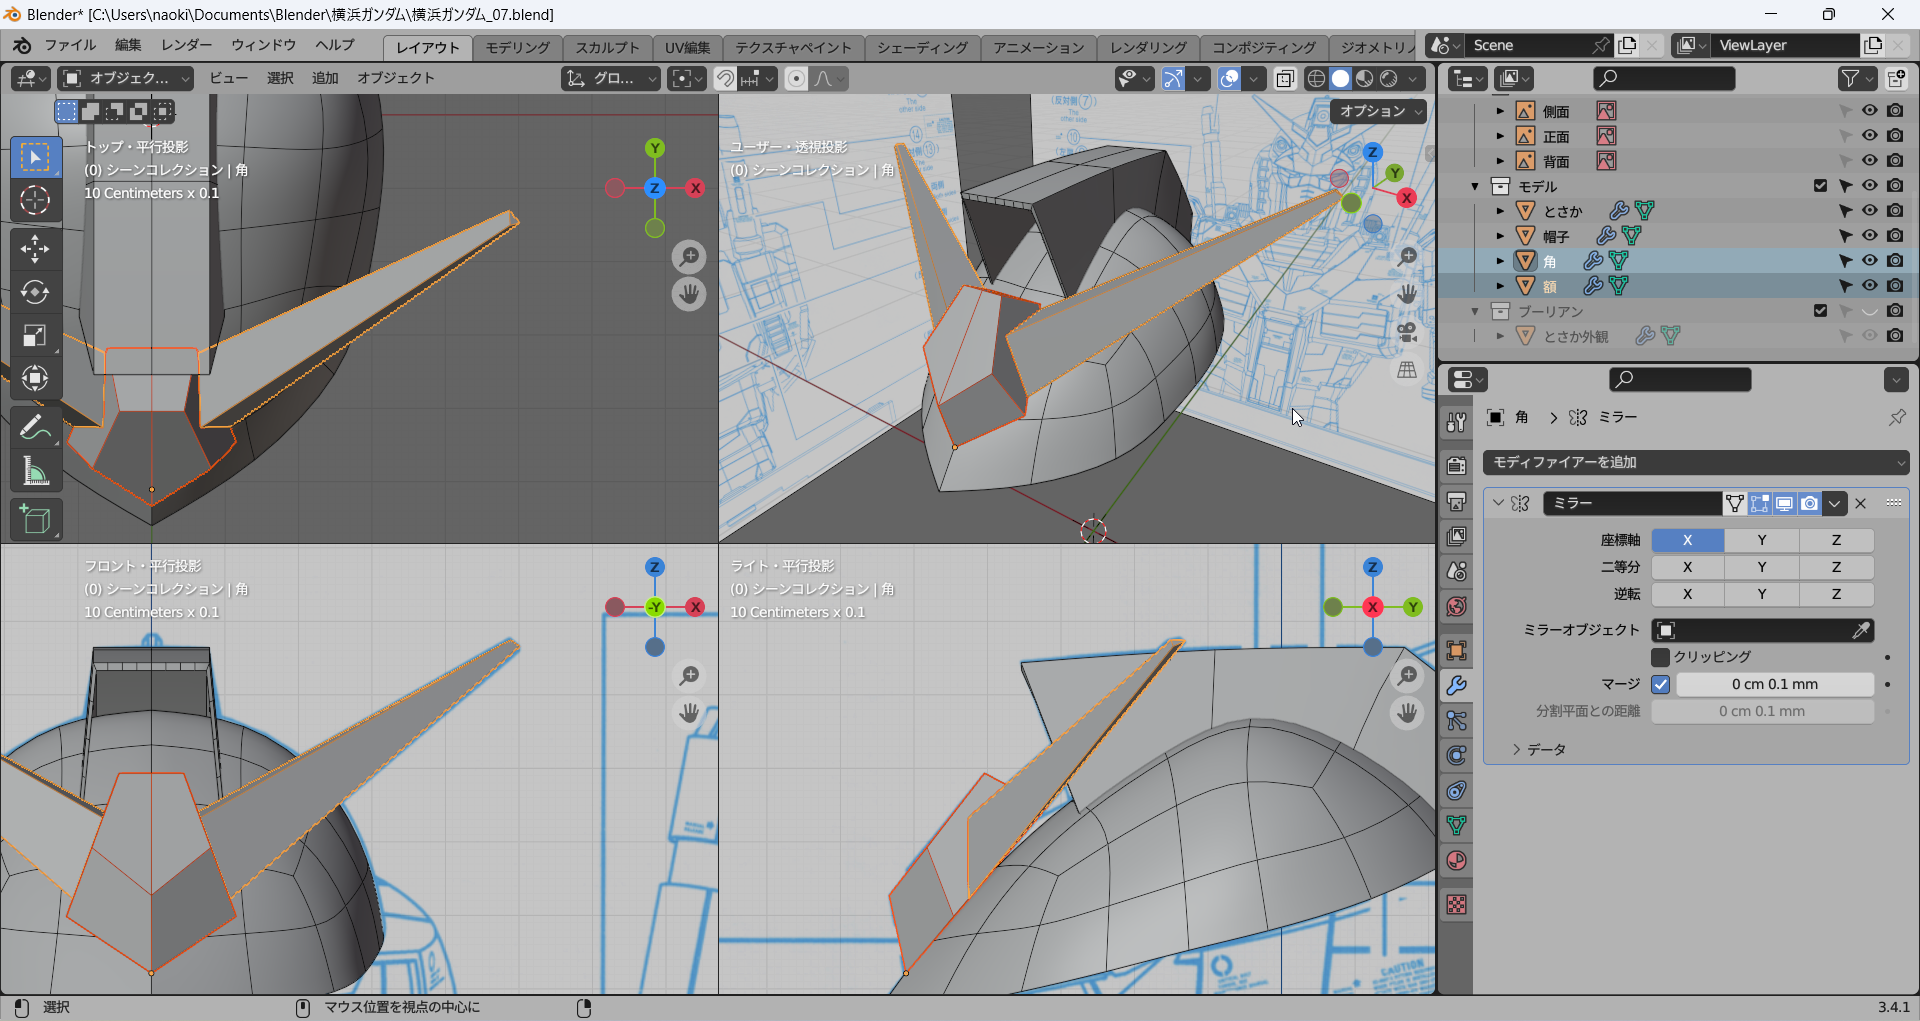
Task: Uncheck the Merge checkbox
Action: [1661, 684]
